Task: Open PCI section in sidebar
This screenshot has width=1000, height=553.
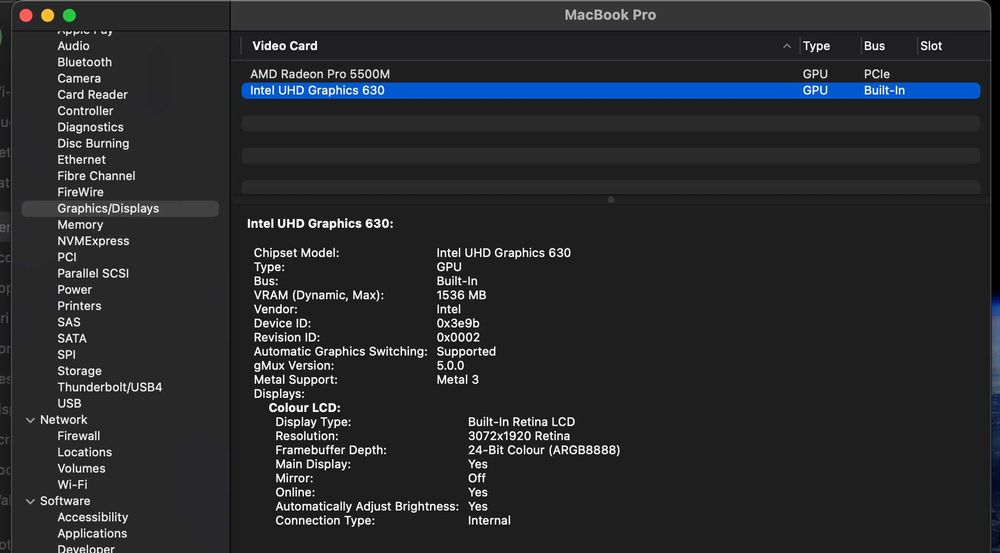Action: 66,257
